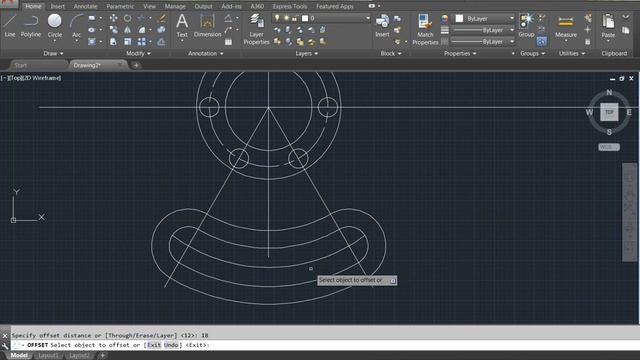Select the Rectangle draw tool
The height and width of the screenshot is (360, 640).
pos(92,18)
